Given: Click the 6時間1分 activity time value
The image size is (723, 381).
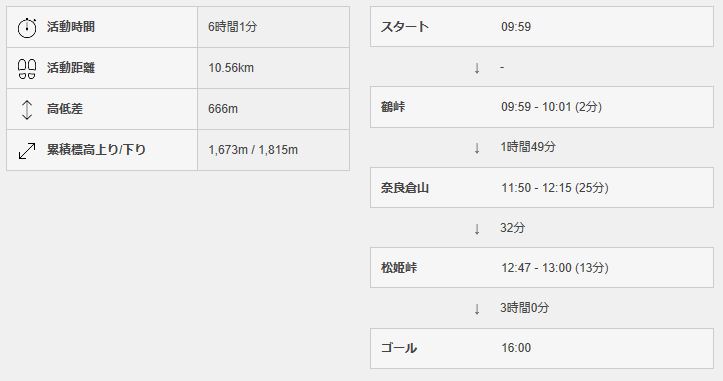Looking at the screenshot, I should pyautogui.click(x=232, y=27).
